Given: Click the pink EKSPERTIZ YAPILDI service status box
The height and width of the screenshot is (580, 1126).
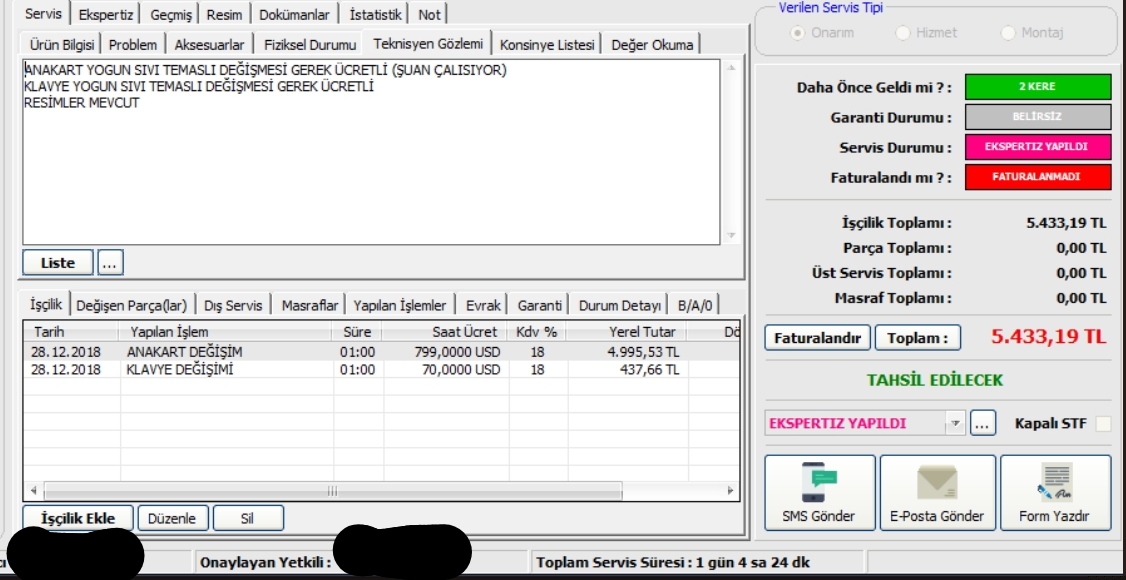Looking at the screenshot, I should pyautogui.click(x=1038, y=146).
